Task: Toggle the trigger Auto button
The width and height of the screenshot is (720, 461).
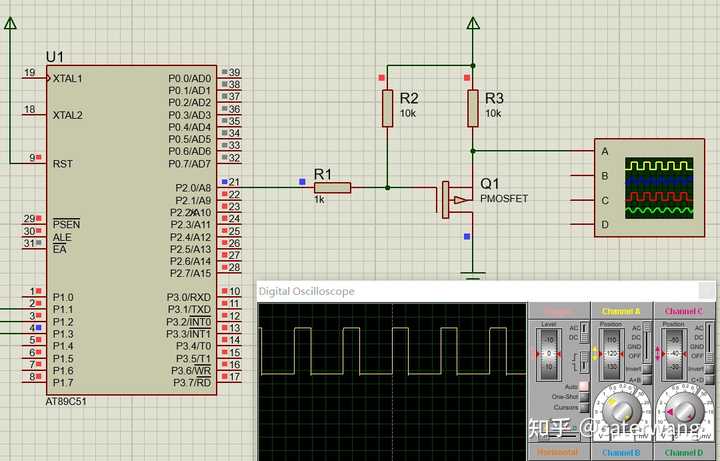Action: click(584, 387)
